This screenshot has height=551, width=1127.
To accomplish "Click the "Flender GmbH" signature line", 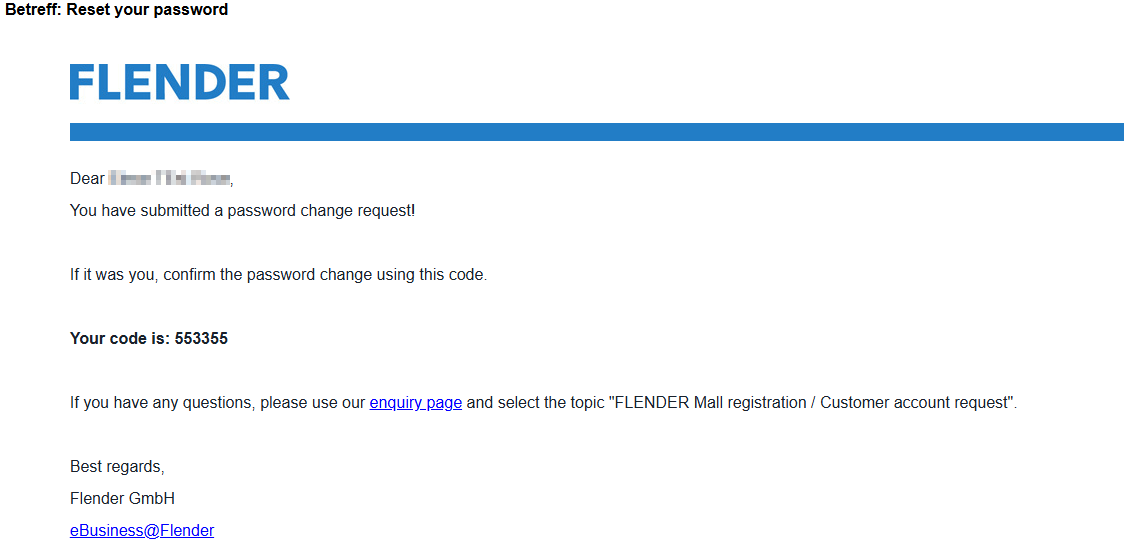I will pos(122,499).
